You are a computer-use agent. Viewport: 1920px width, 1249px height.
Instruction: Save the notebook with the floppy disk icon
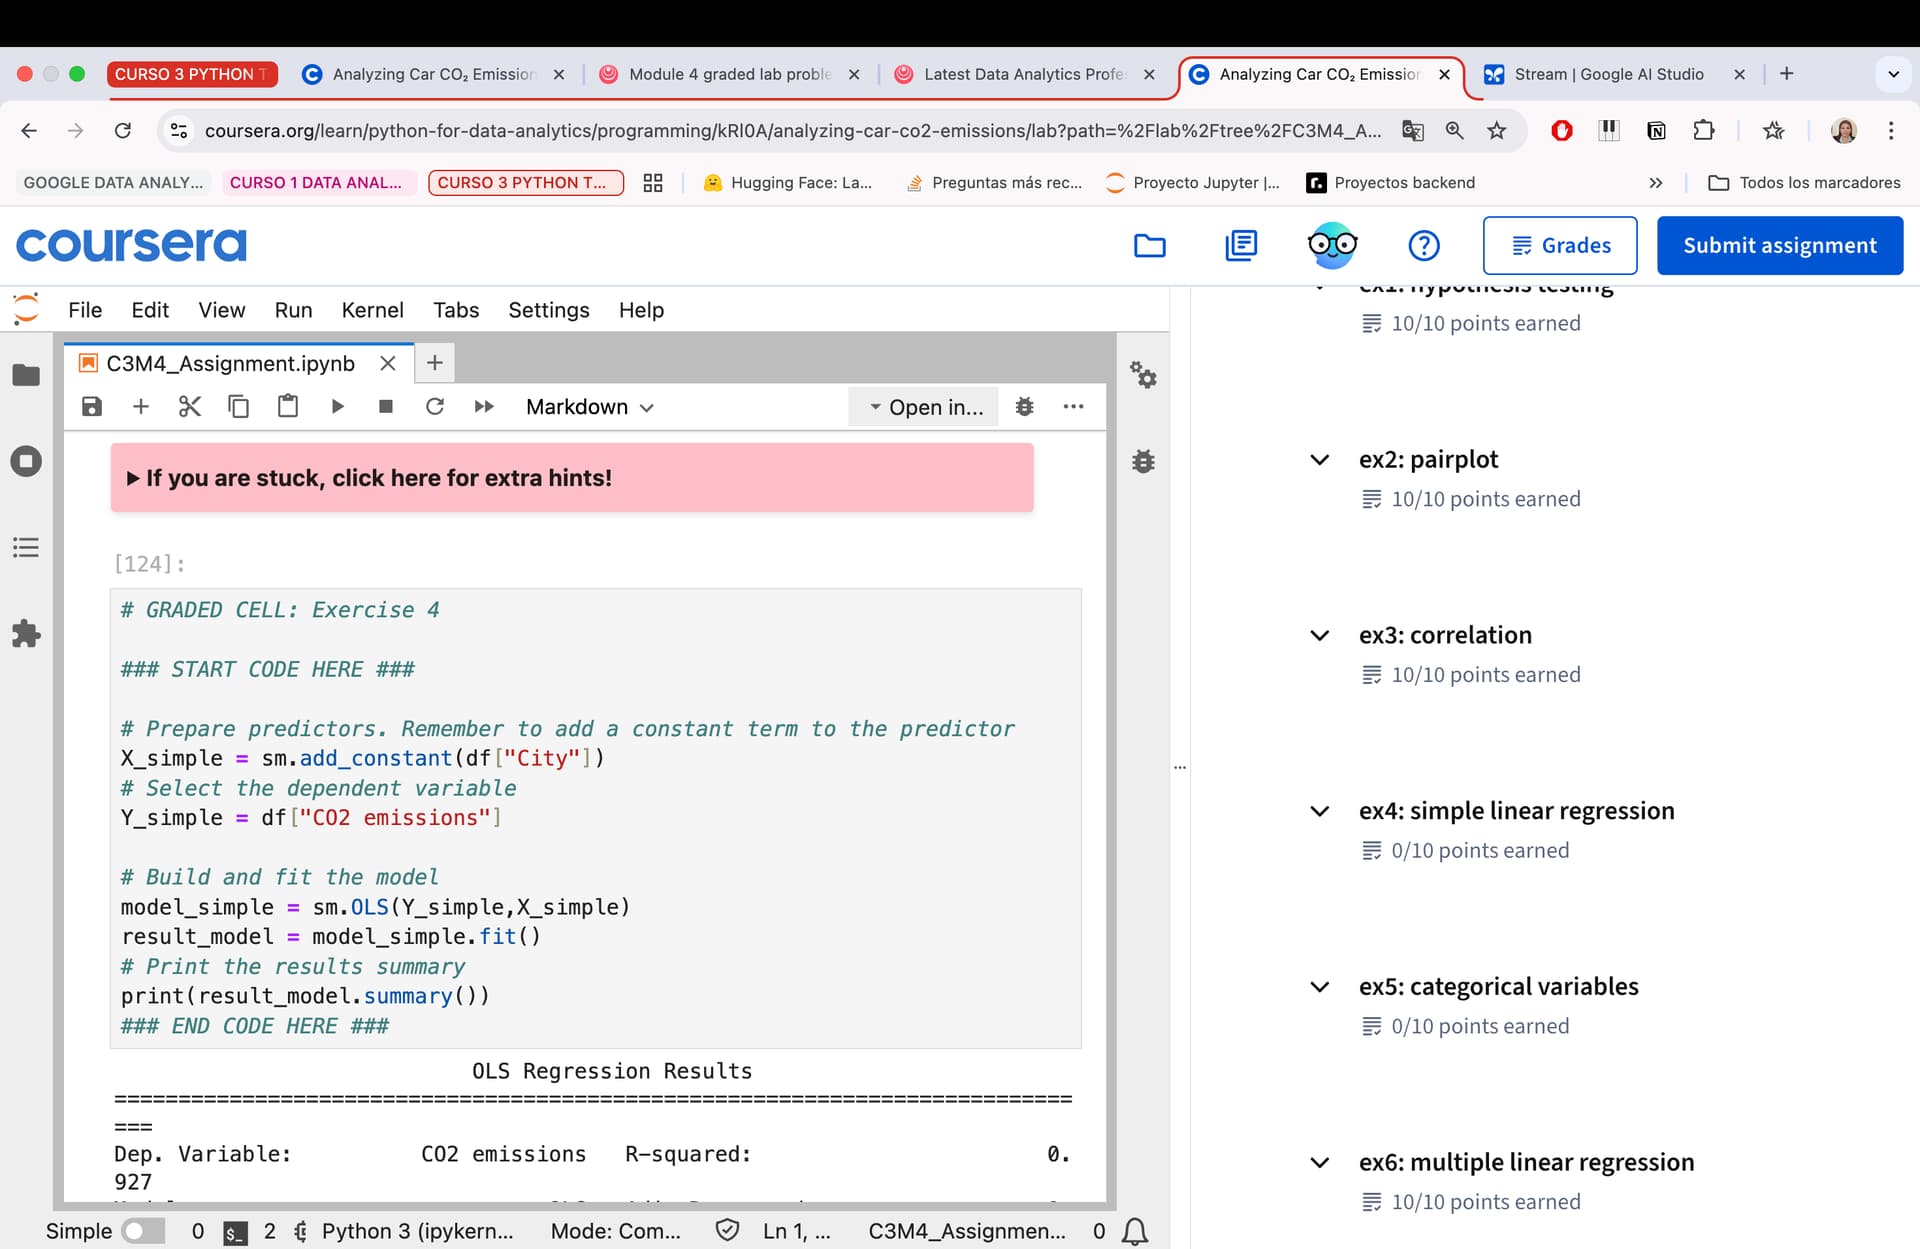pos(92,407)
